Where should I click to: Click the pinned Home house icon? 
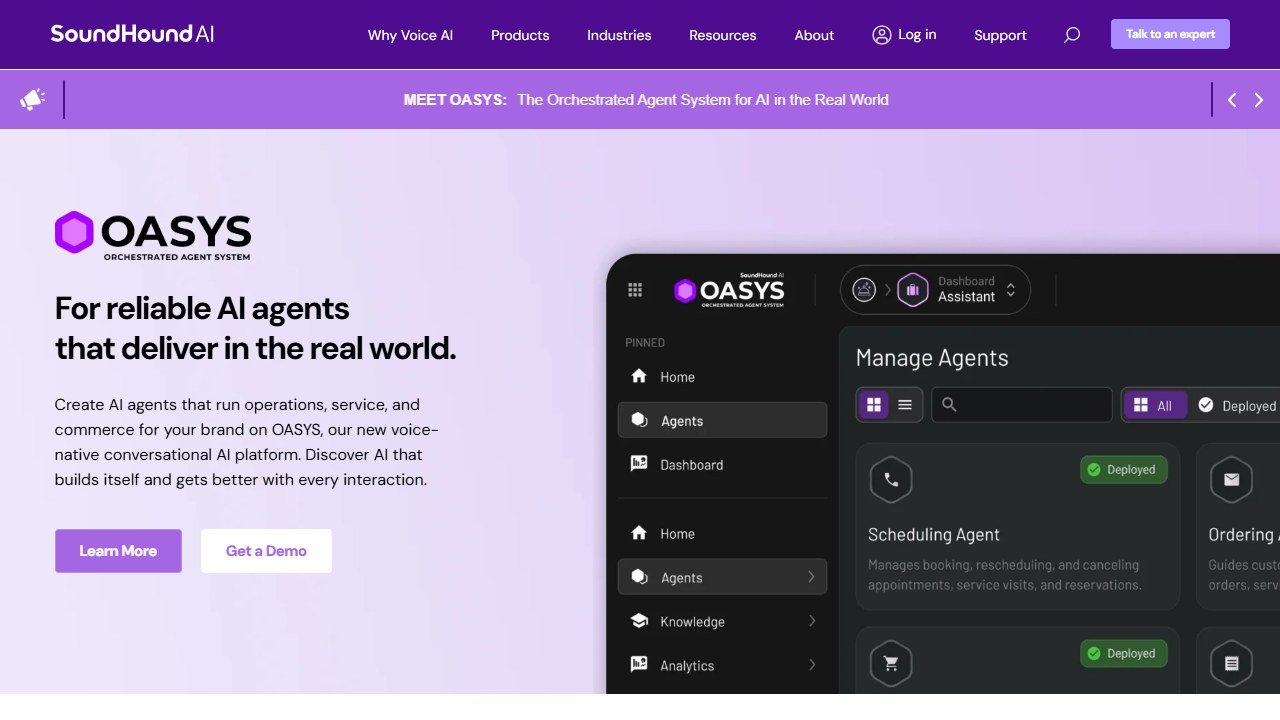639,376
